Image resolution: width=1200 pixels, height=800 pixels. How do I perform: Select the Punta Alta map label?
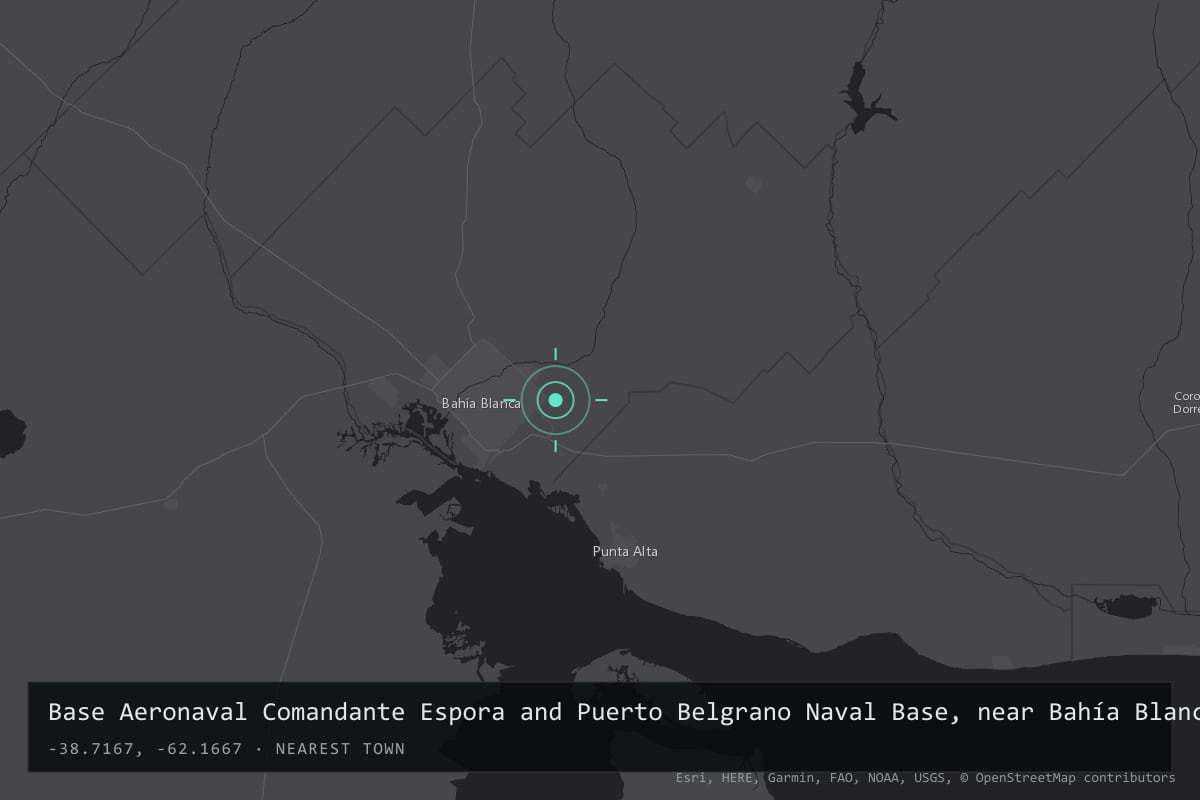(625, 551)
